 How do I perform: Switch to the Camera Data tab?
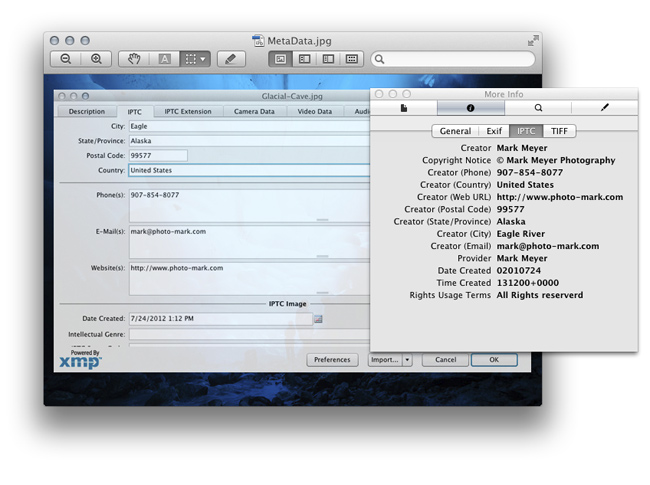[x=254, y=112]
